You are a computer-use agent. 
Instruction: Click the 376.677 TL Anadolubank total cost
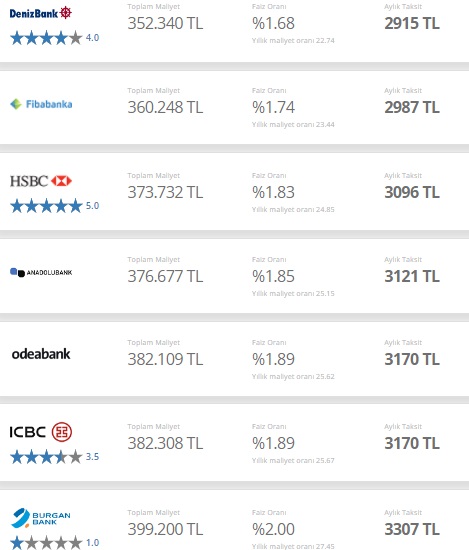[x=165, y=276]
